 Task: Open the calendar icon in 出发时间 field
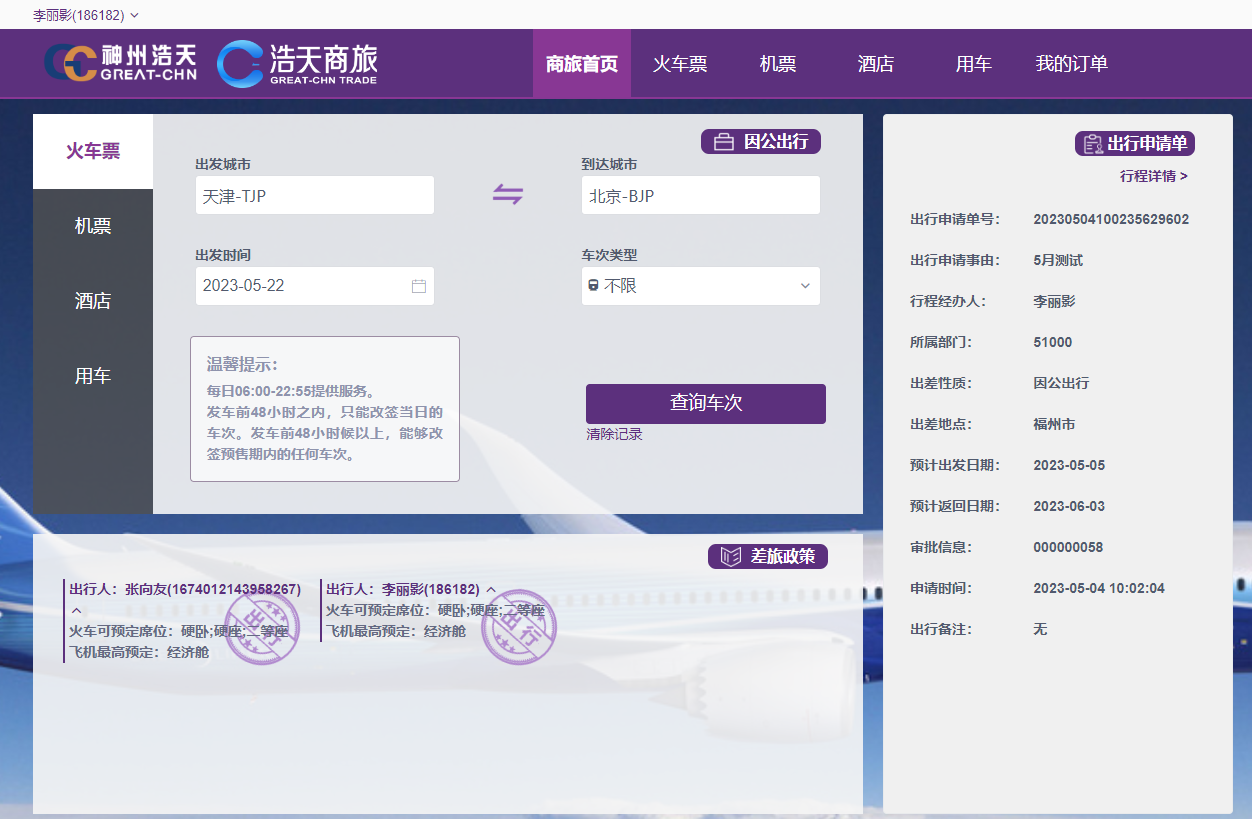(x=419, y=286)
